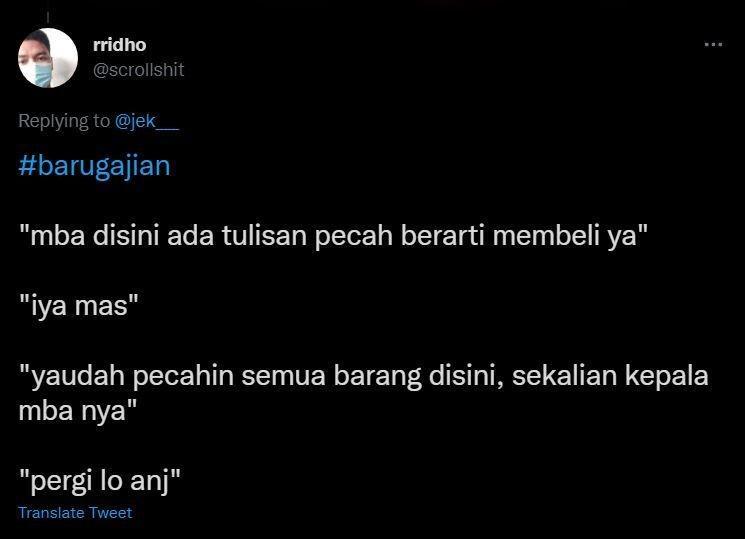
Task: Click Translate Tweet
Action: pos(75,512)
